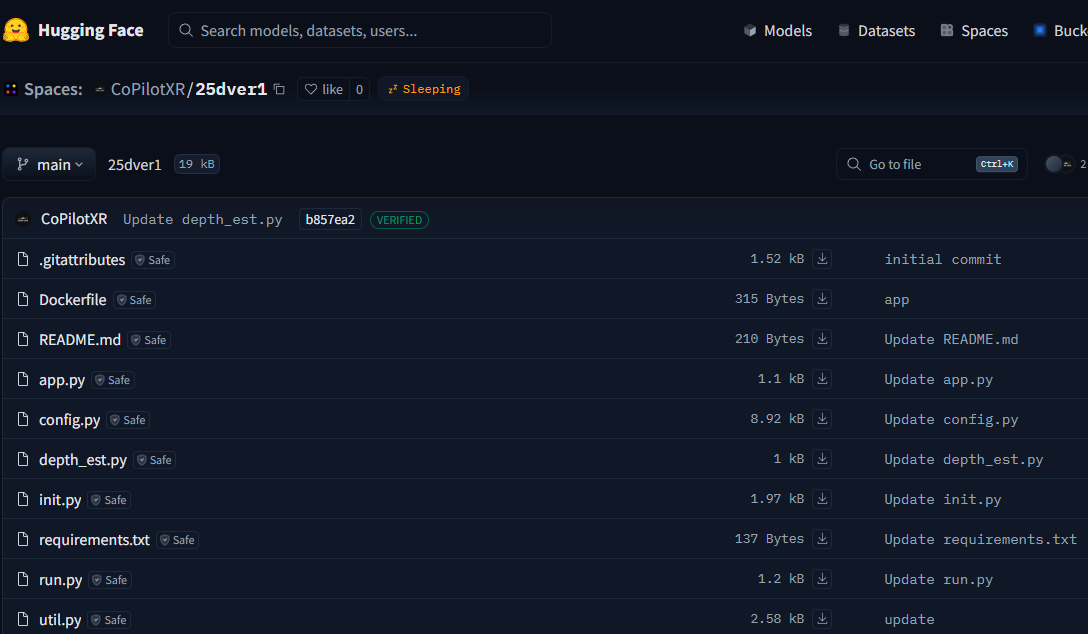Click the CoPilotXR avatar in commit row
The height and width of the screenshot is (634, 1088).
click(23, 220)
